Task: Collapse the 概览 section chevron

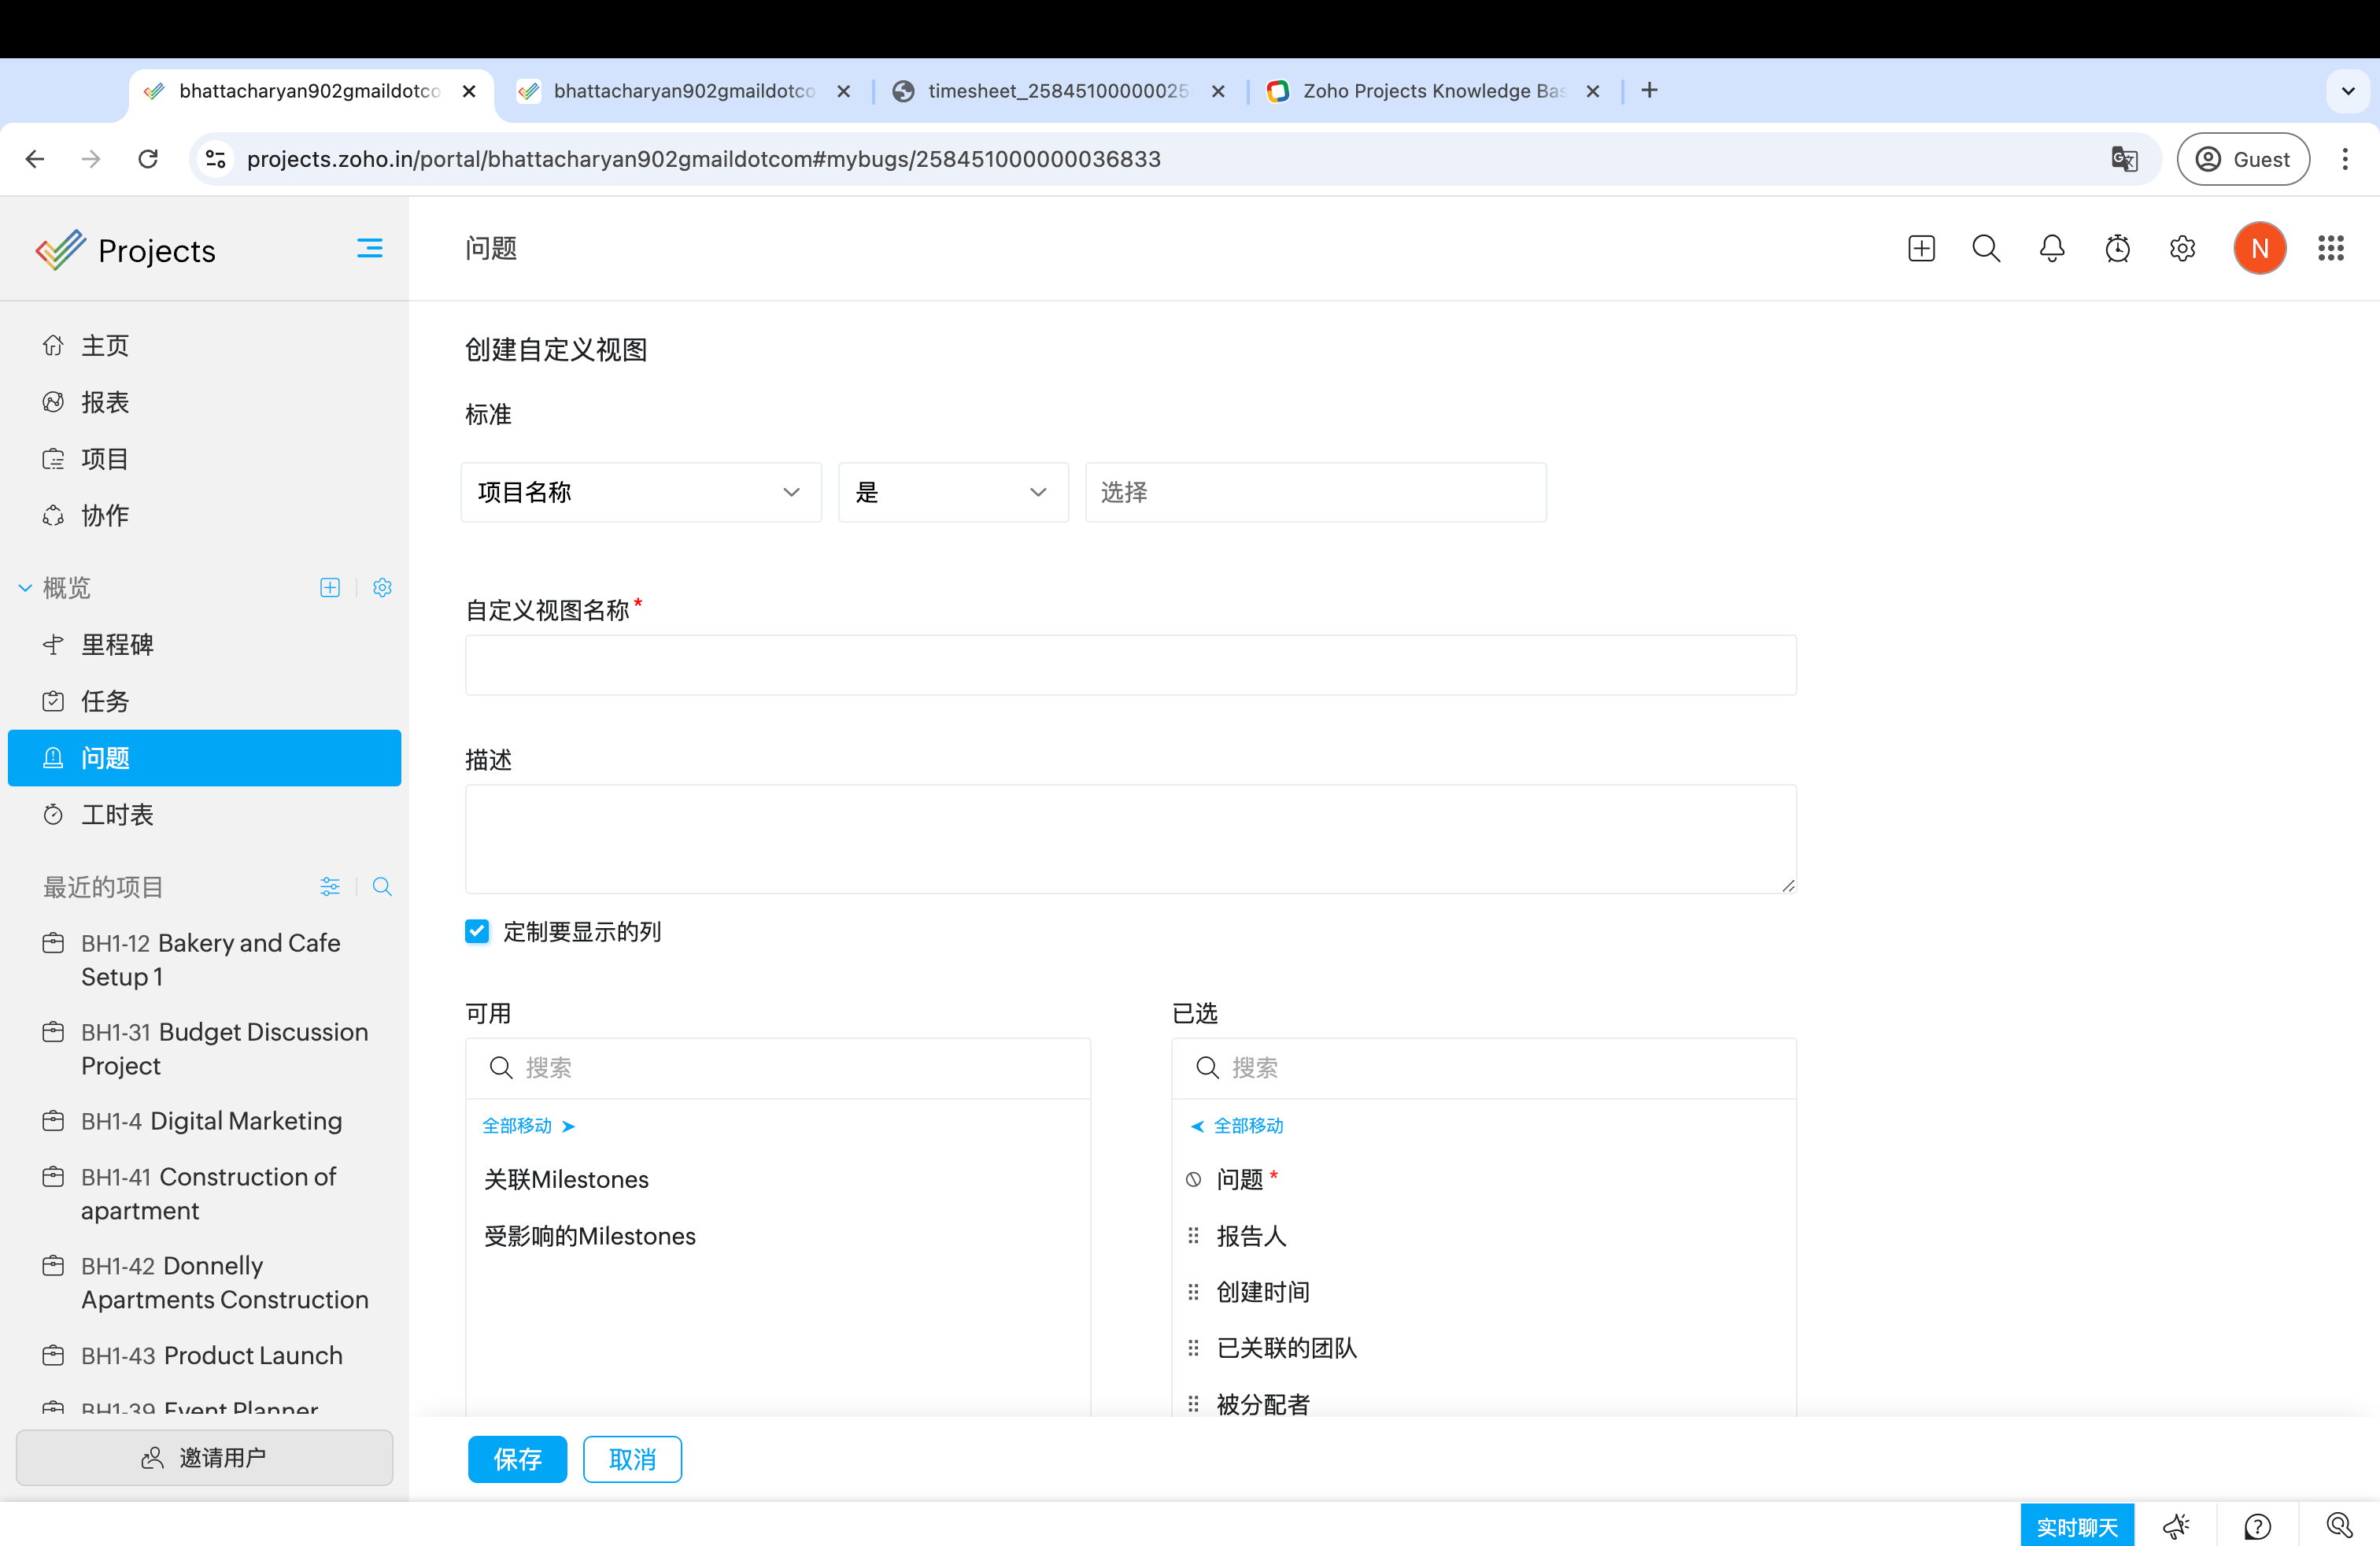Action: tap(25, 588)
